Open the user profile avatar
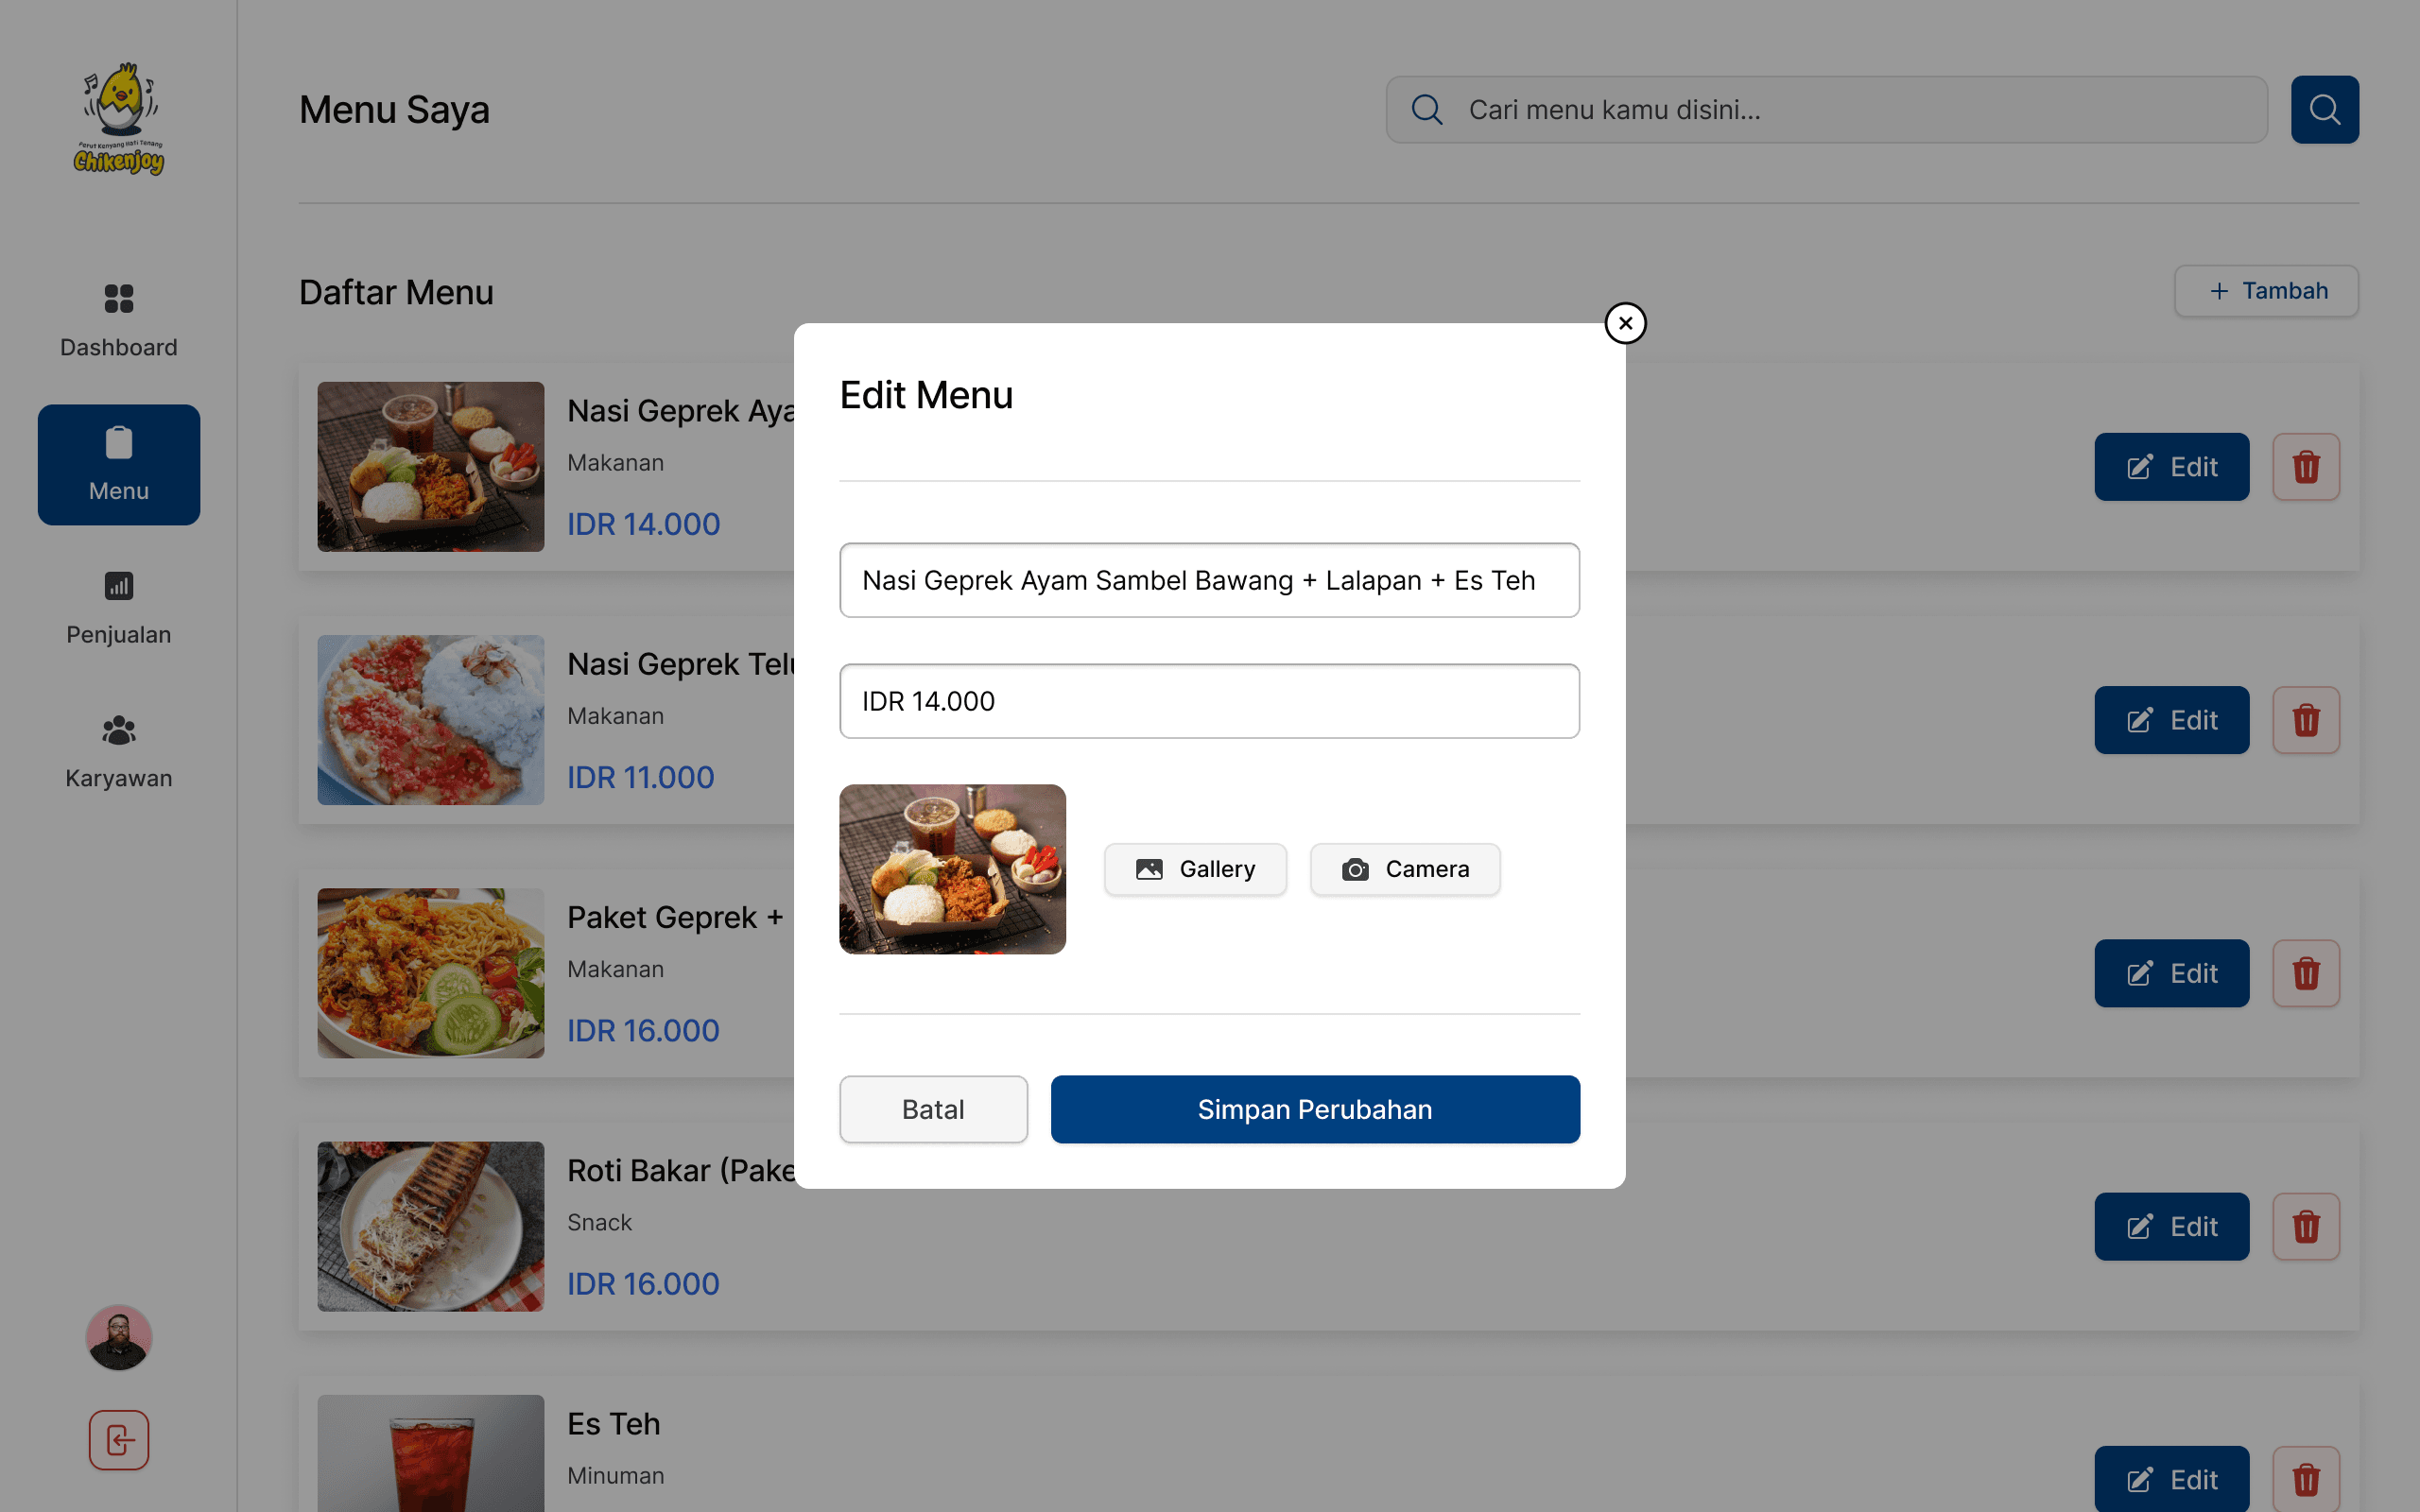Viewport: 2420px width, 1512px height. coord(119,1337)
